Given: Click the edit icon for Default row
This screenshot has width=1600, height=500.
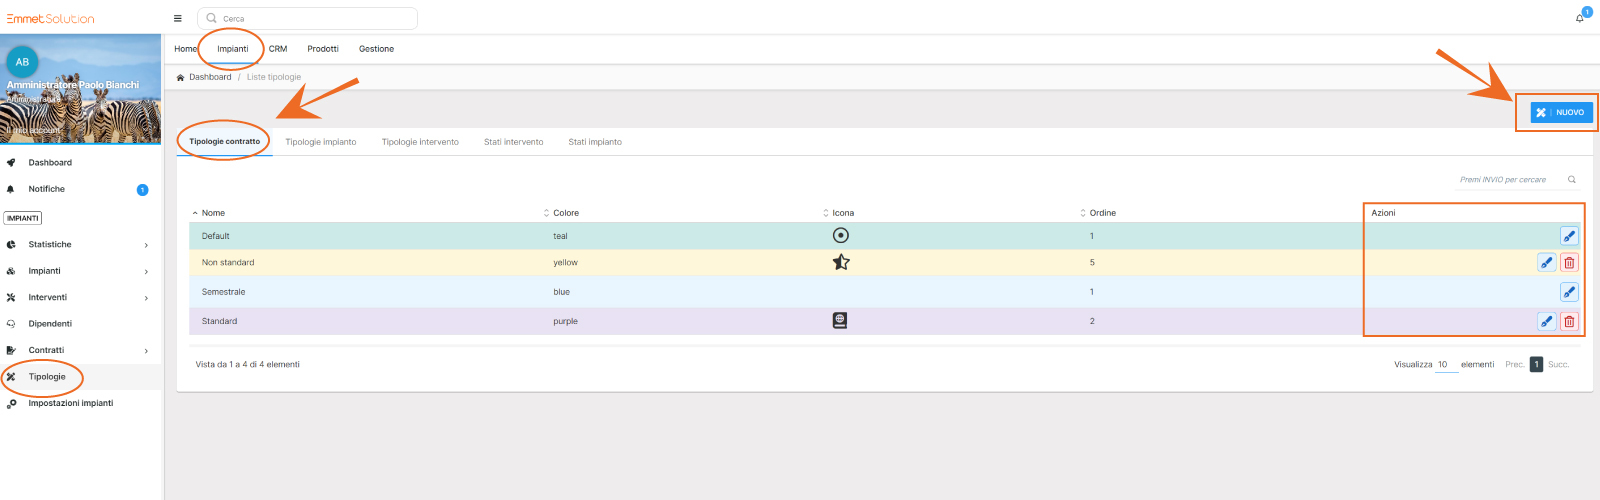Looking at the screenshot, I should (1568, 236).
